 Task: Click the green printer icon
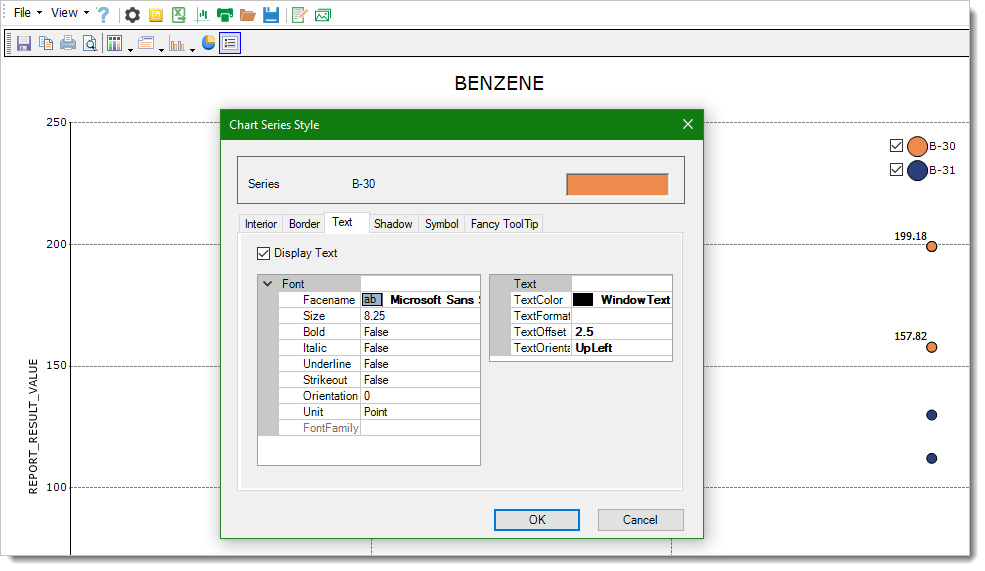(225, 15)
